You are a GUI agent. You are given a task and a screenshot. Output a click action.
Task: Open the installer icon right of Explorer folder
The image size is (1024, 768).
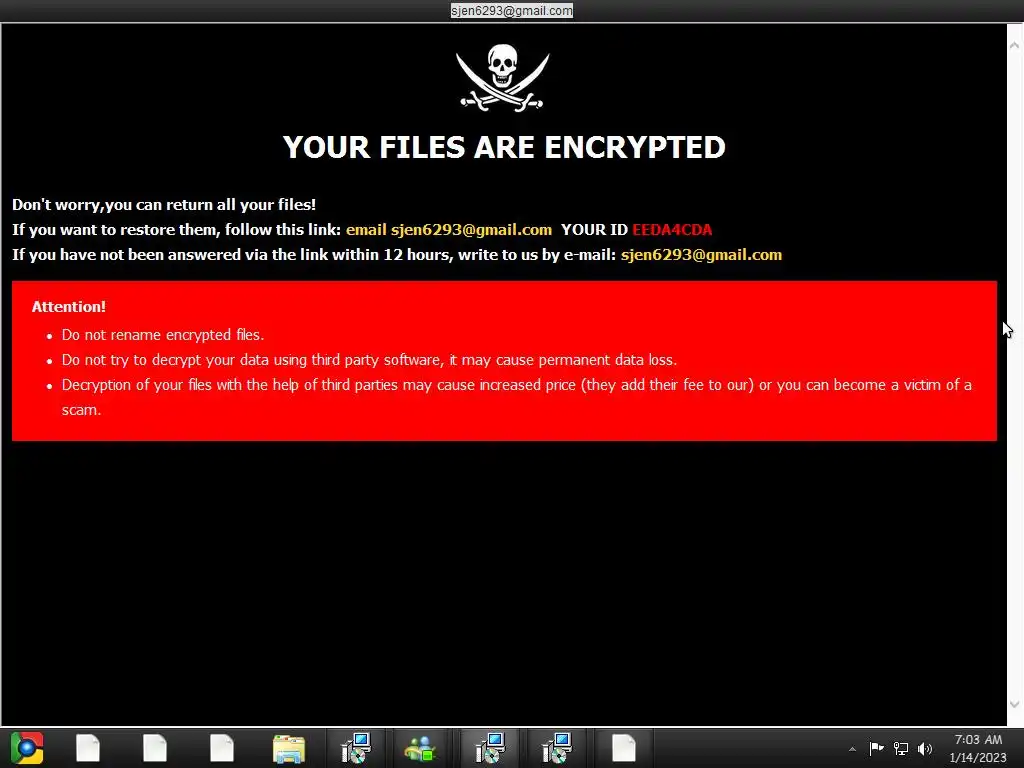pyautogui.click(x=355, y=748)
